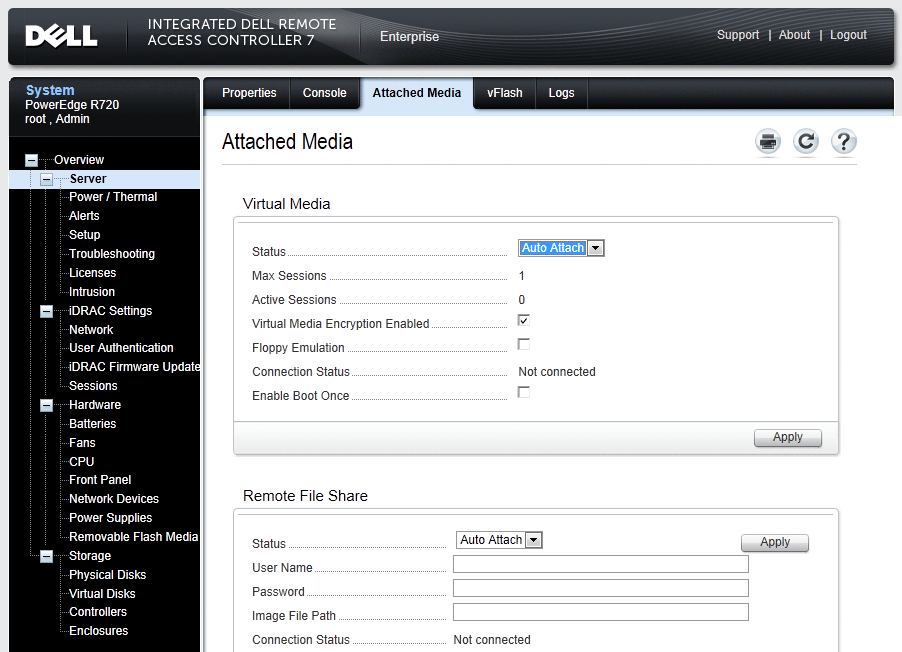
Task: Click the 'Enterprise' license label
Action: (x=410, y=37)
